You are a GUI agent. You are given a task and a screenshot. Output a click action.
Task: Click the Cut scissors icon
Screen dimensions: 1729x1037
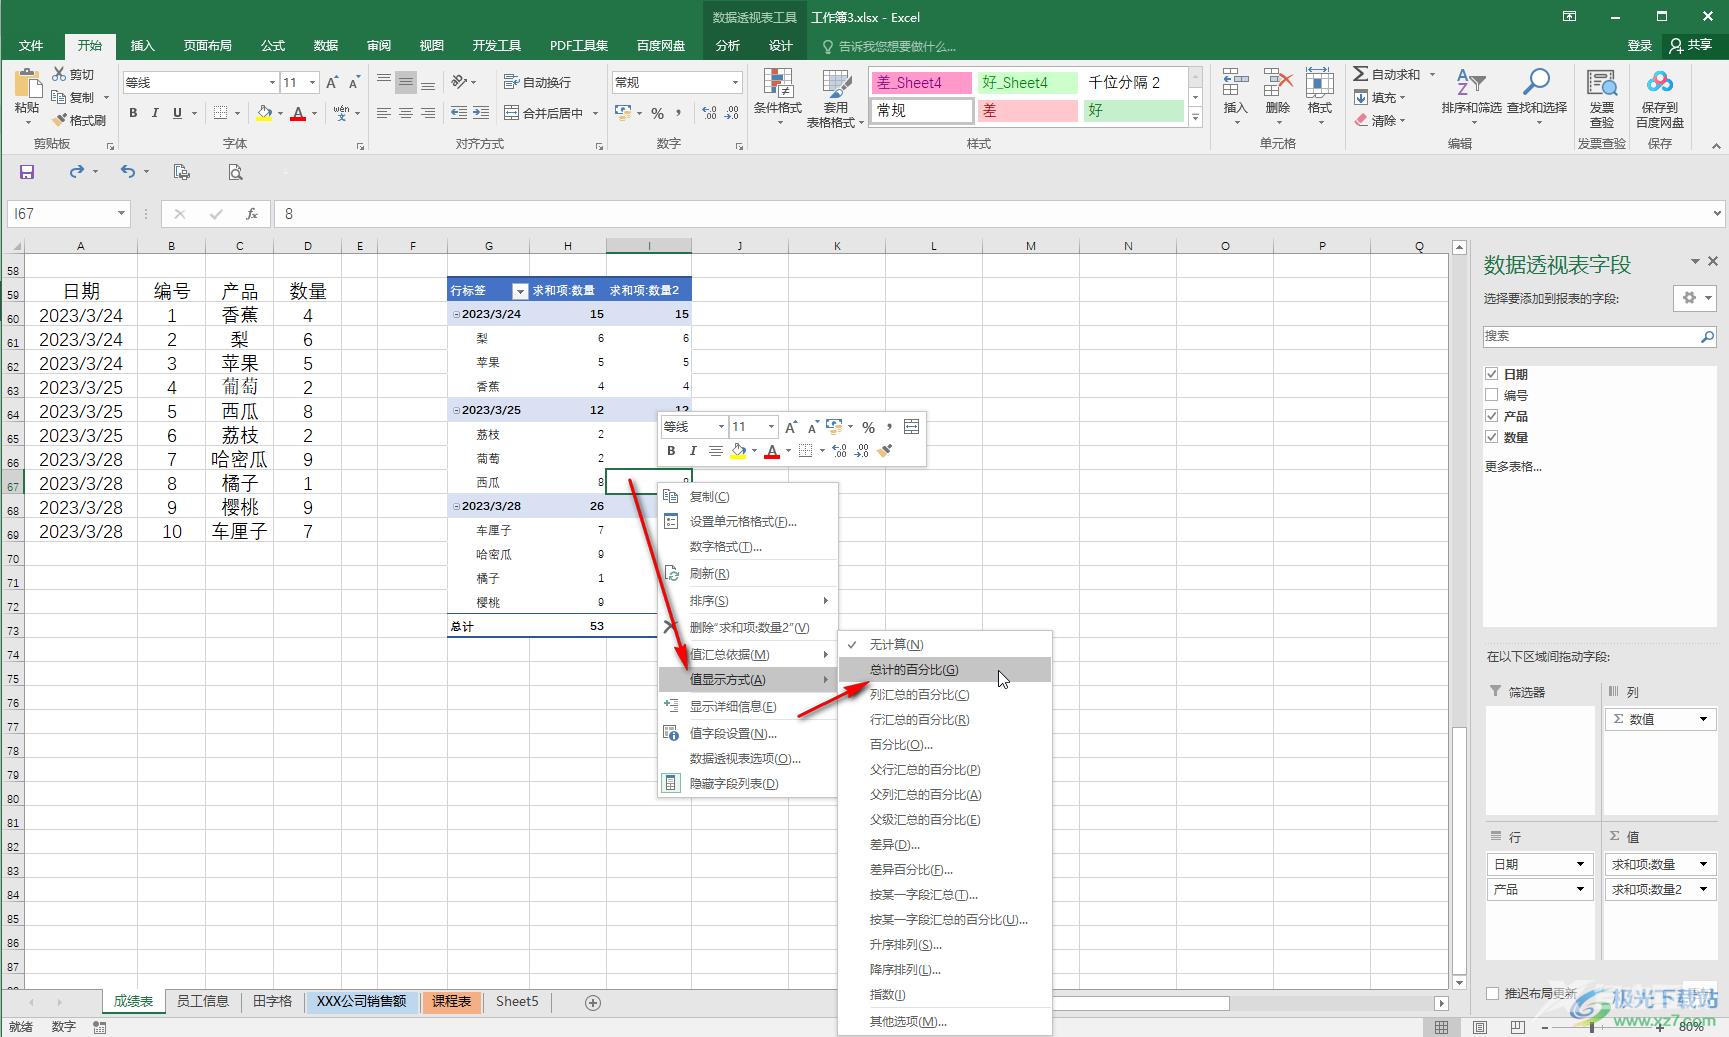pos(60,74)
